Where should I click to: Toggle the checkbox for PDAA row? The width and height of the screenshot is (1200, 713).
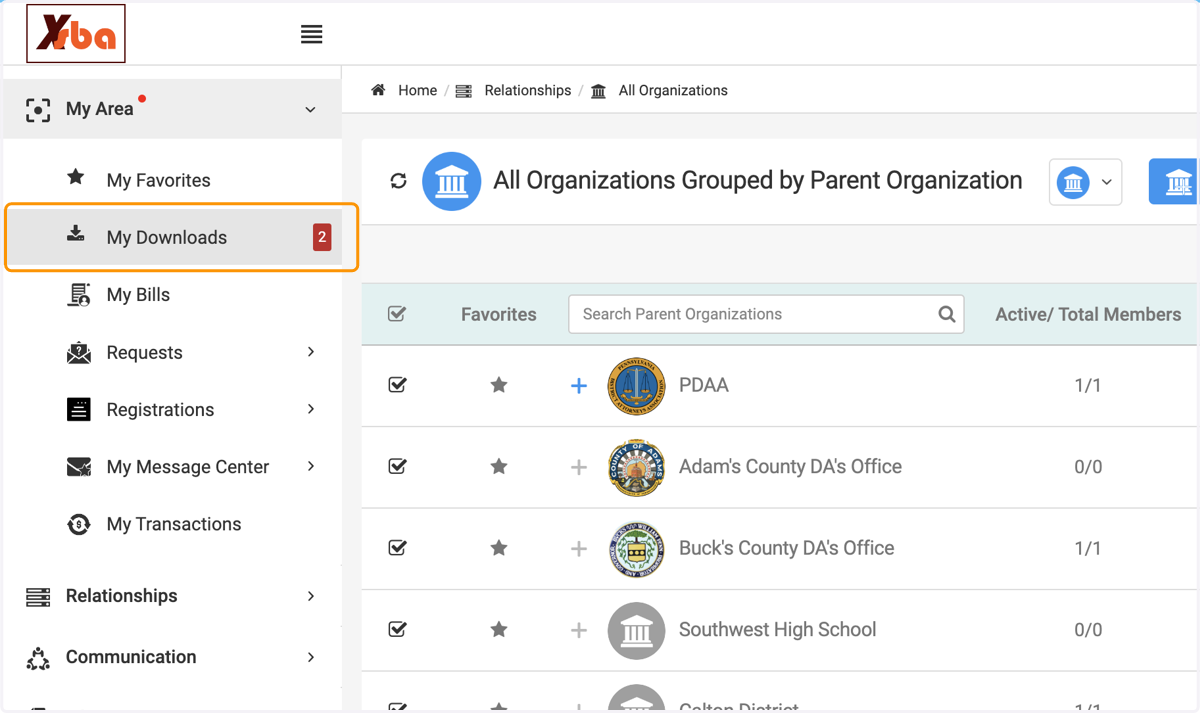point(397,385)
